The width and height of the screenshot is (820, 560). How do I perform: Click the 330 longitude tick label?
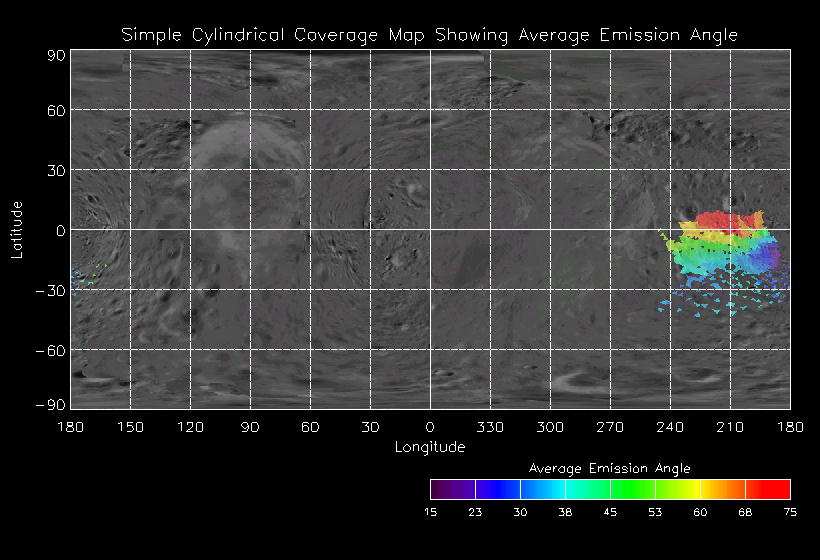pos(490,427)
